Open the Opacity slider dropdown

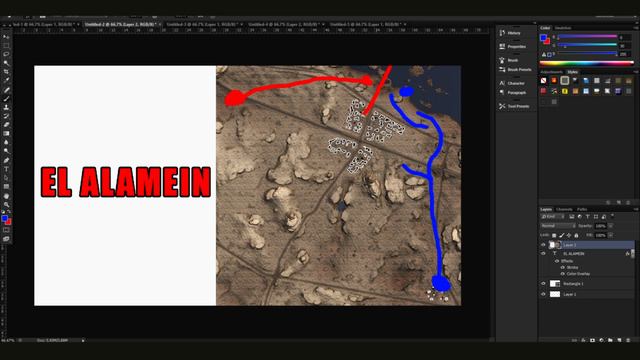tap(611, 226)
